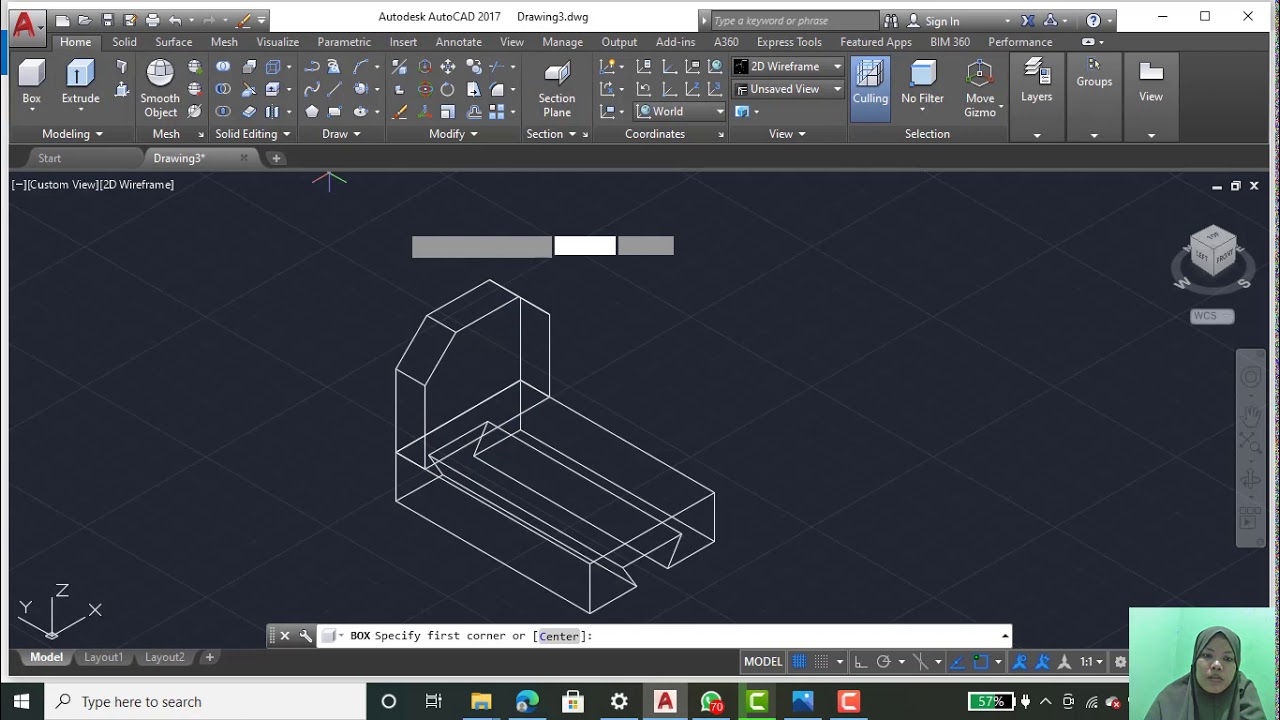Undo the last action
Screen dimensions: 1280x720
click(x=176, y=20)
